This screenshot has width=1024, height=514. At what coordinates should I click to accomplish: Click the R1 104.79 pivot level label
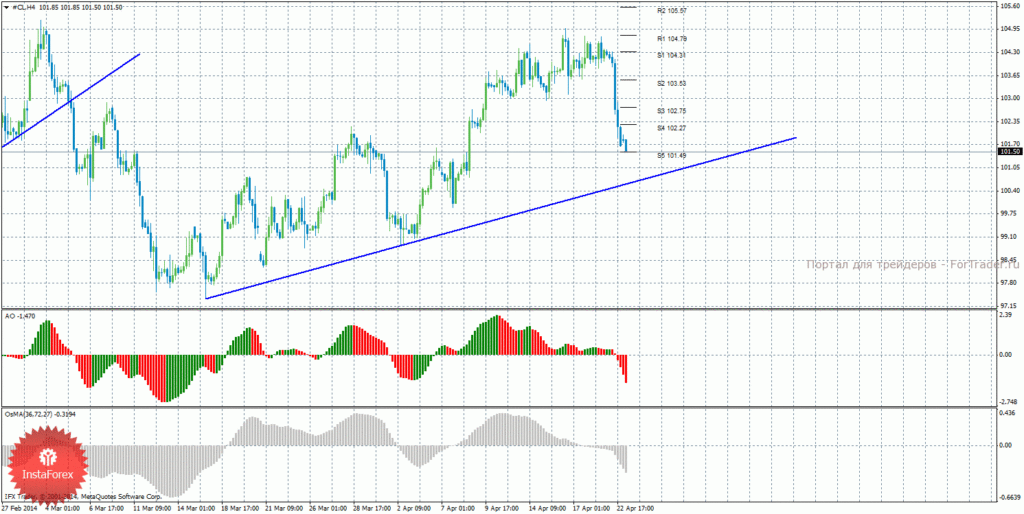pos(672,39)
